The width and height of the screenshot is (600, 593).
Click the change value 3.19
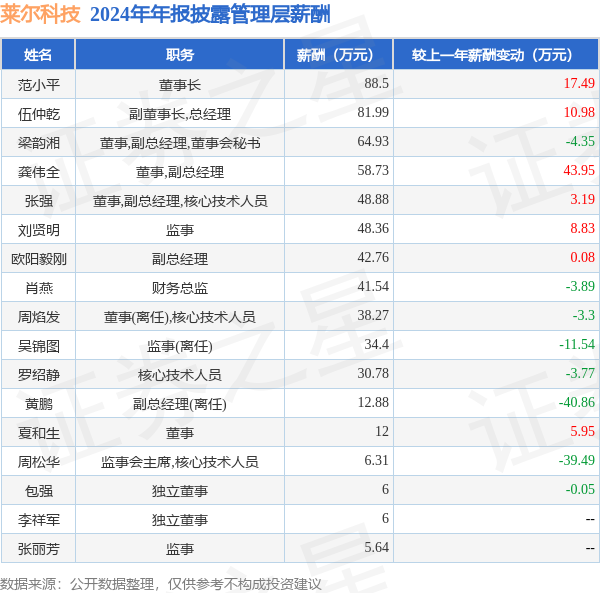(582, 199)
